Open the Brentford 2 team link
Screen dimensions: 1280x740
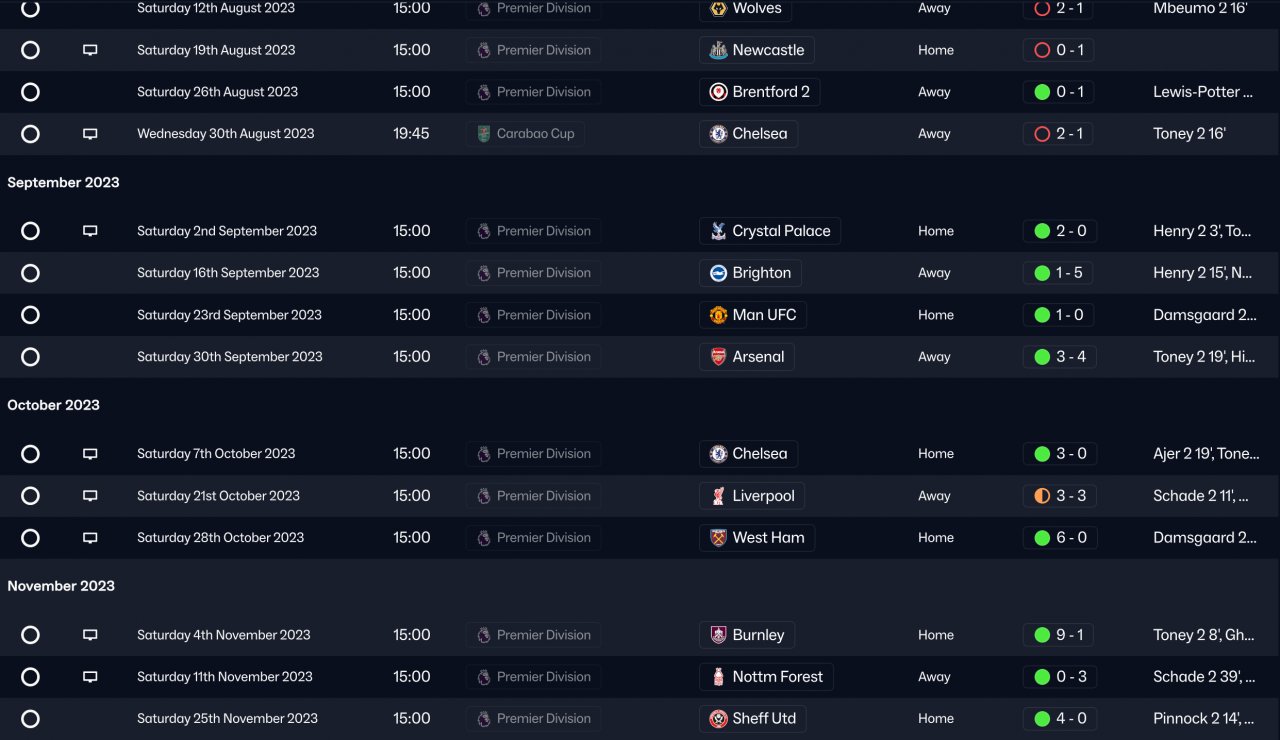[770, 92]
